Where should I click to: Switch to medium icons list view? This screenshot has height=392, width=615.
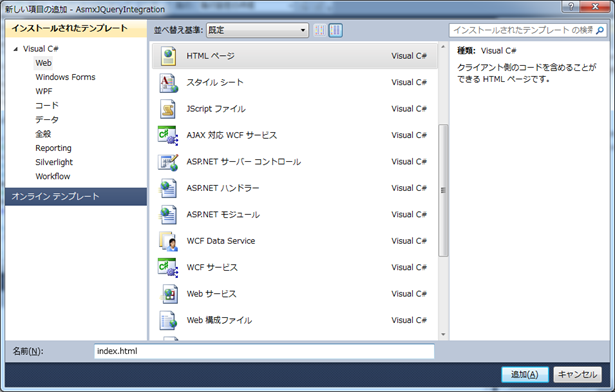click(x=336, y=30)
